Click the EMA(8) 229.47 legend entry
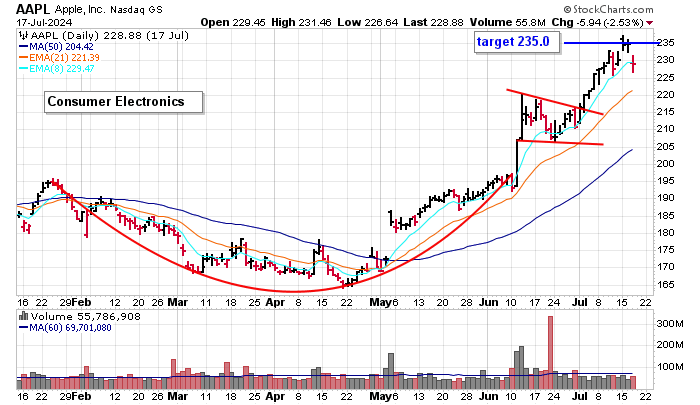700x405 pixels. (x=56, y=68)
